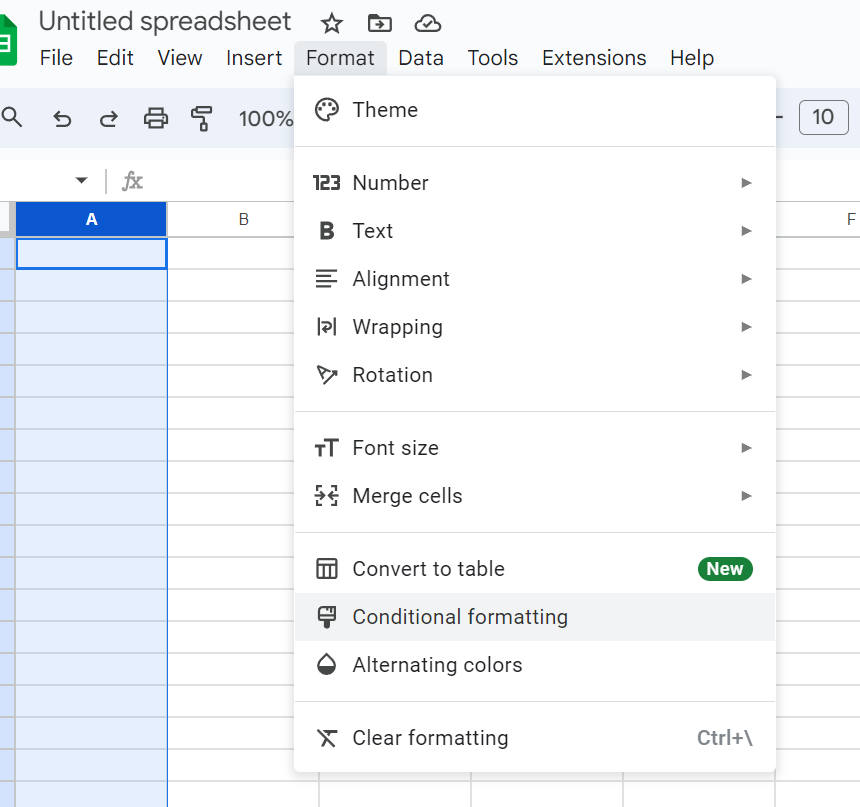Click the font size 10 field
The width and height of the screenshot is (860, 807).
pos(823,118)
